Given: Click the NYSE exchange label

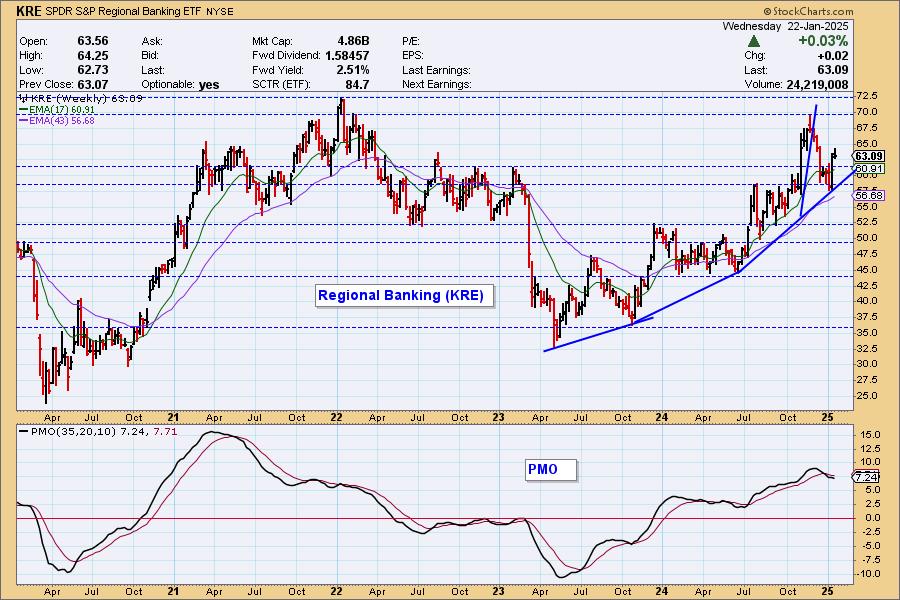Looking at the screenshot, I should click(219, 11).
